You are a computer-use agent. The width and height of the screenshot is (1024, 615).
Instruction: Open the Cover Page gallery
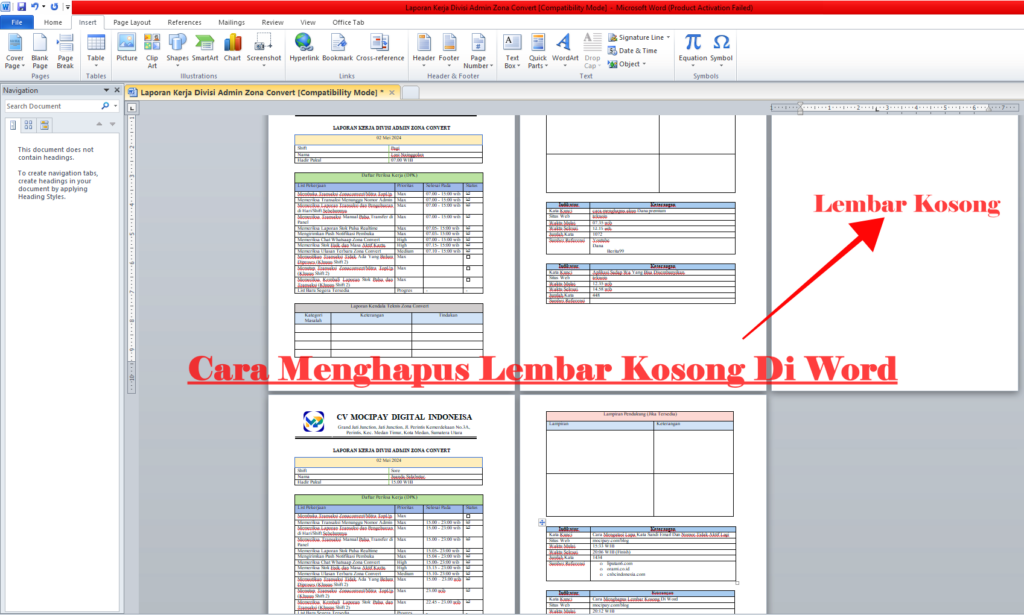click(14, 50)
